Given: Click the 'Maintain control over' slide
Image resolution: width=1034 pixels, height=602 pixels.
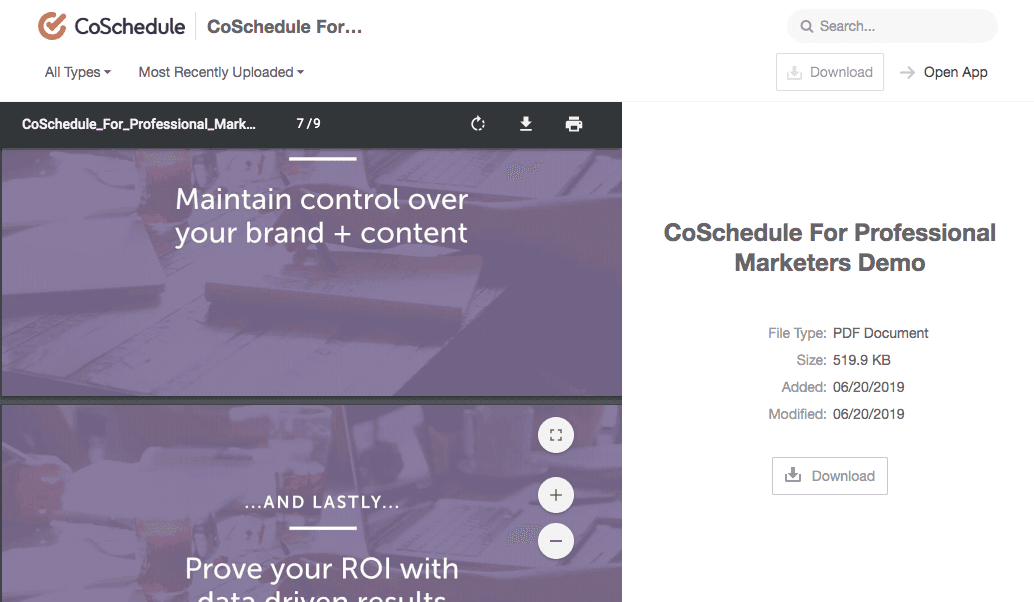Looking at the screenshot, I should point(311,272).
